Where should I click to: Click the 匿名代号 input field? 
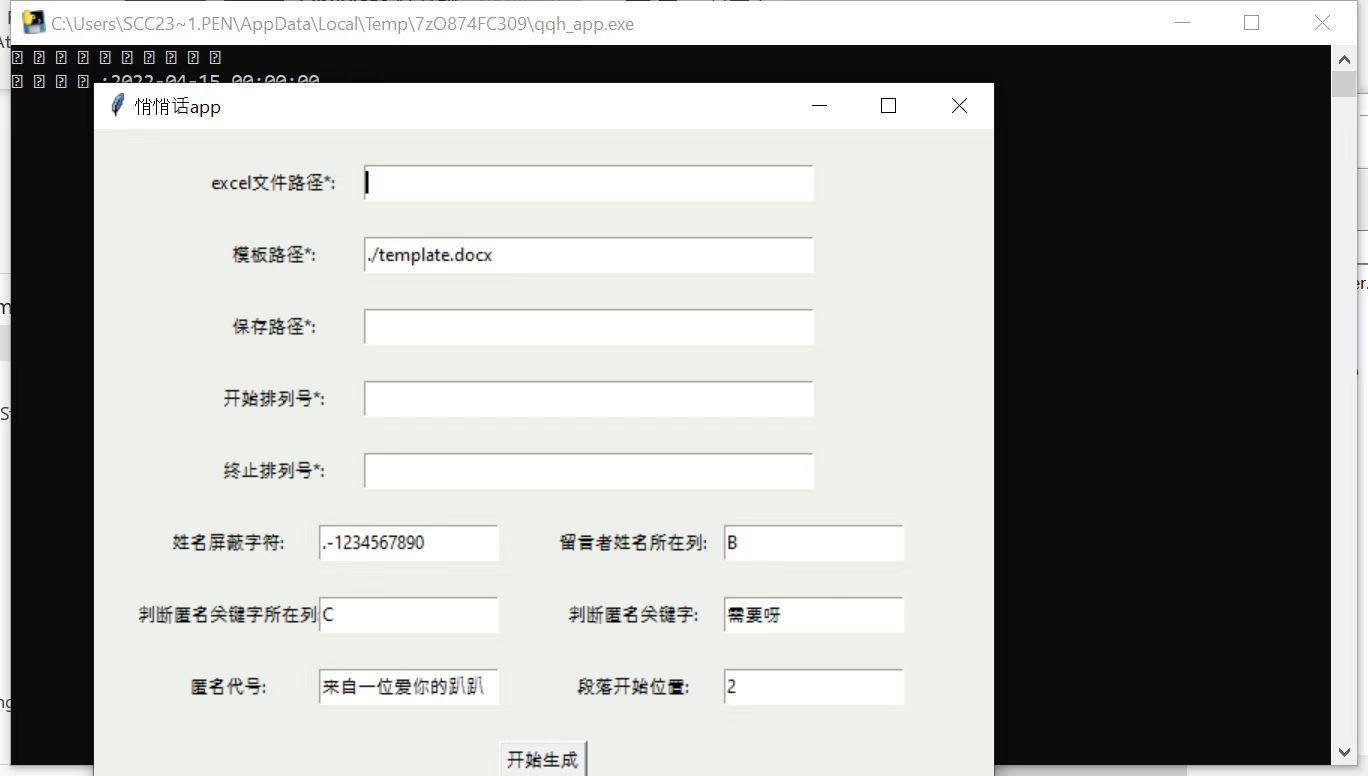pos(409,687)
